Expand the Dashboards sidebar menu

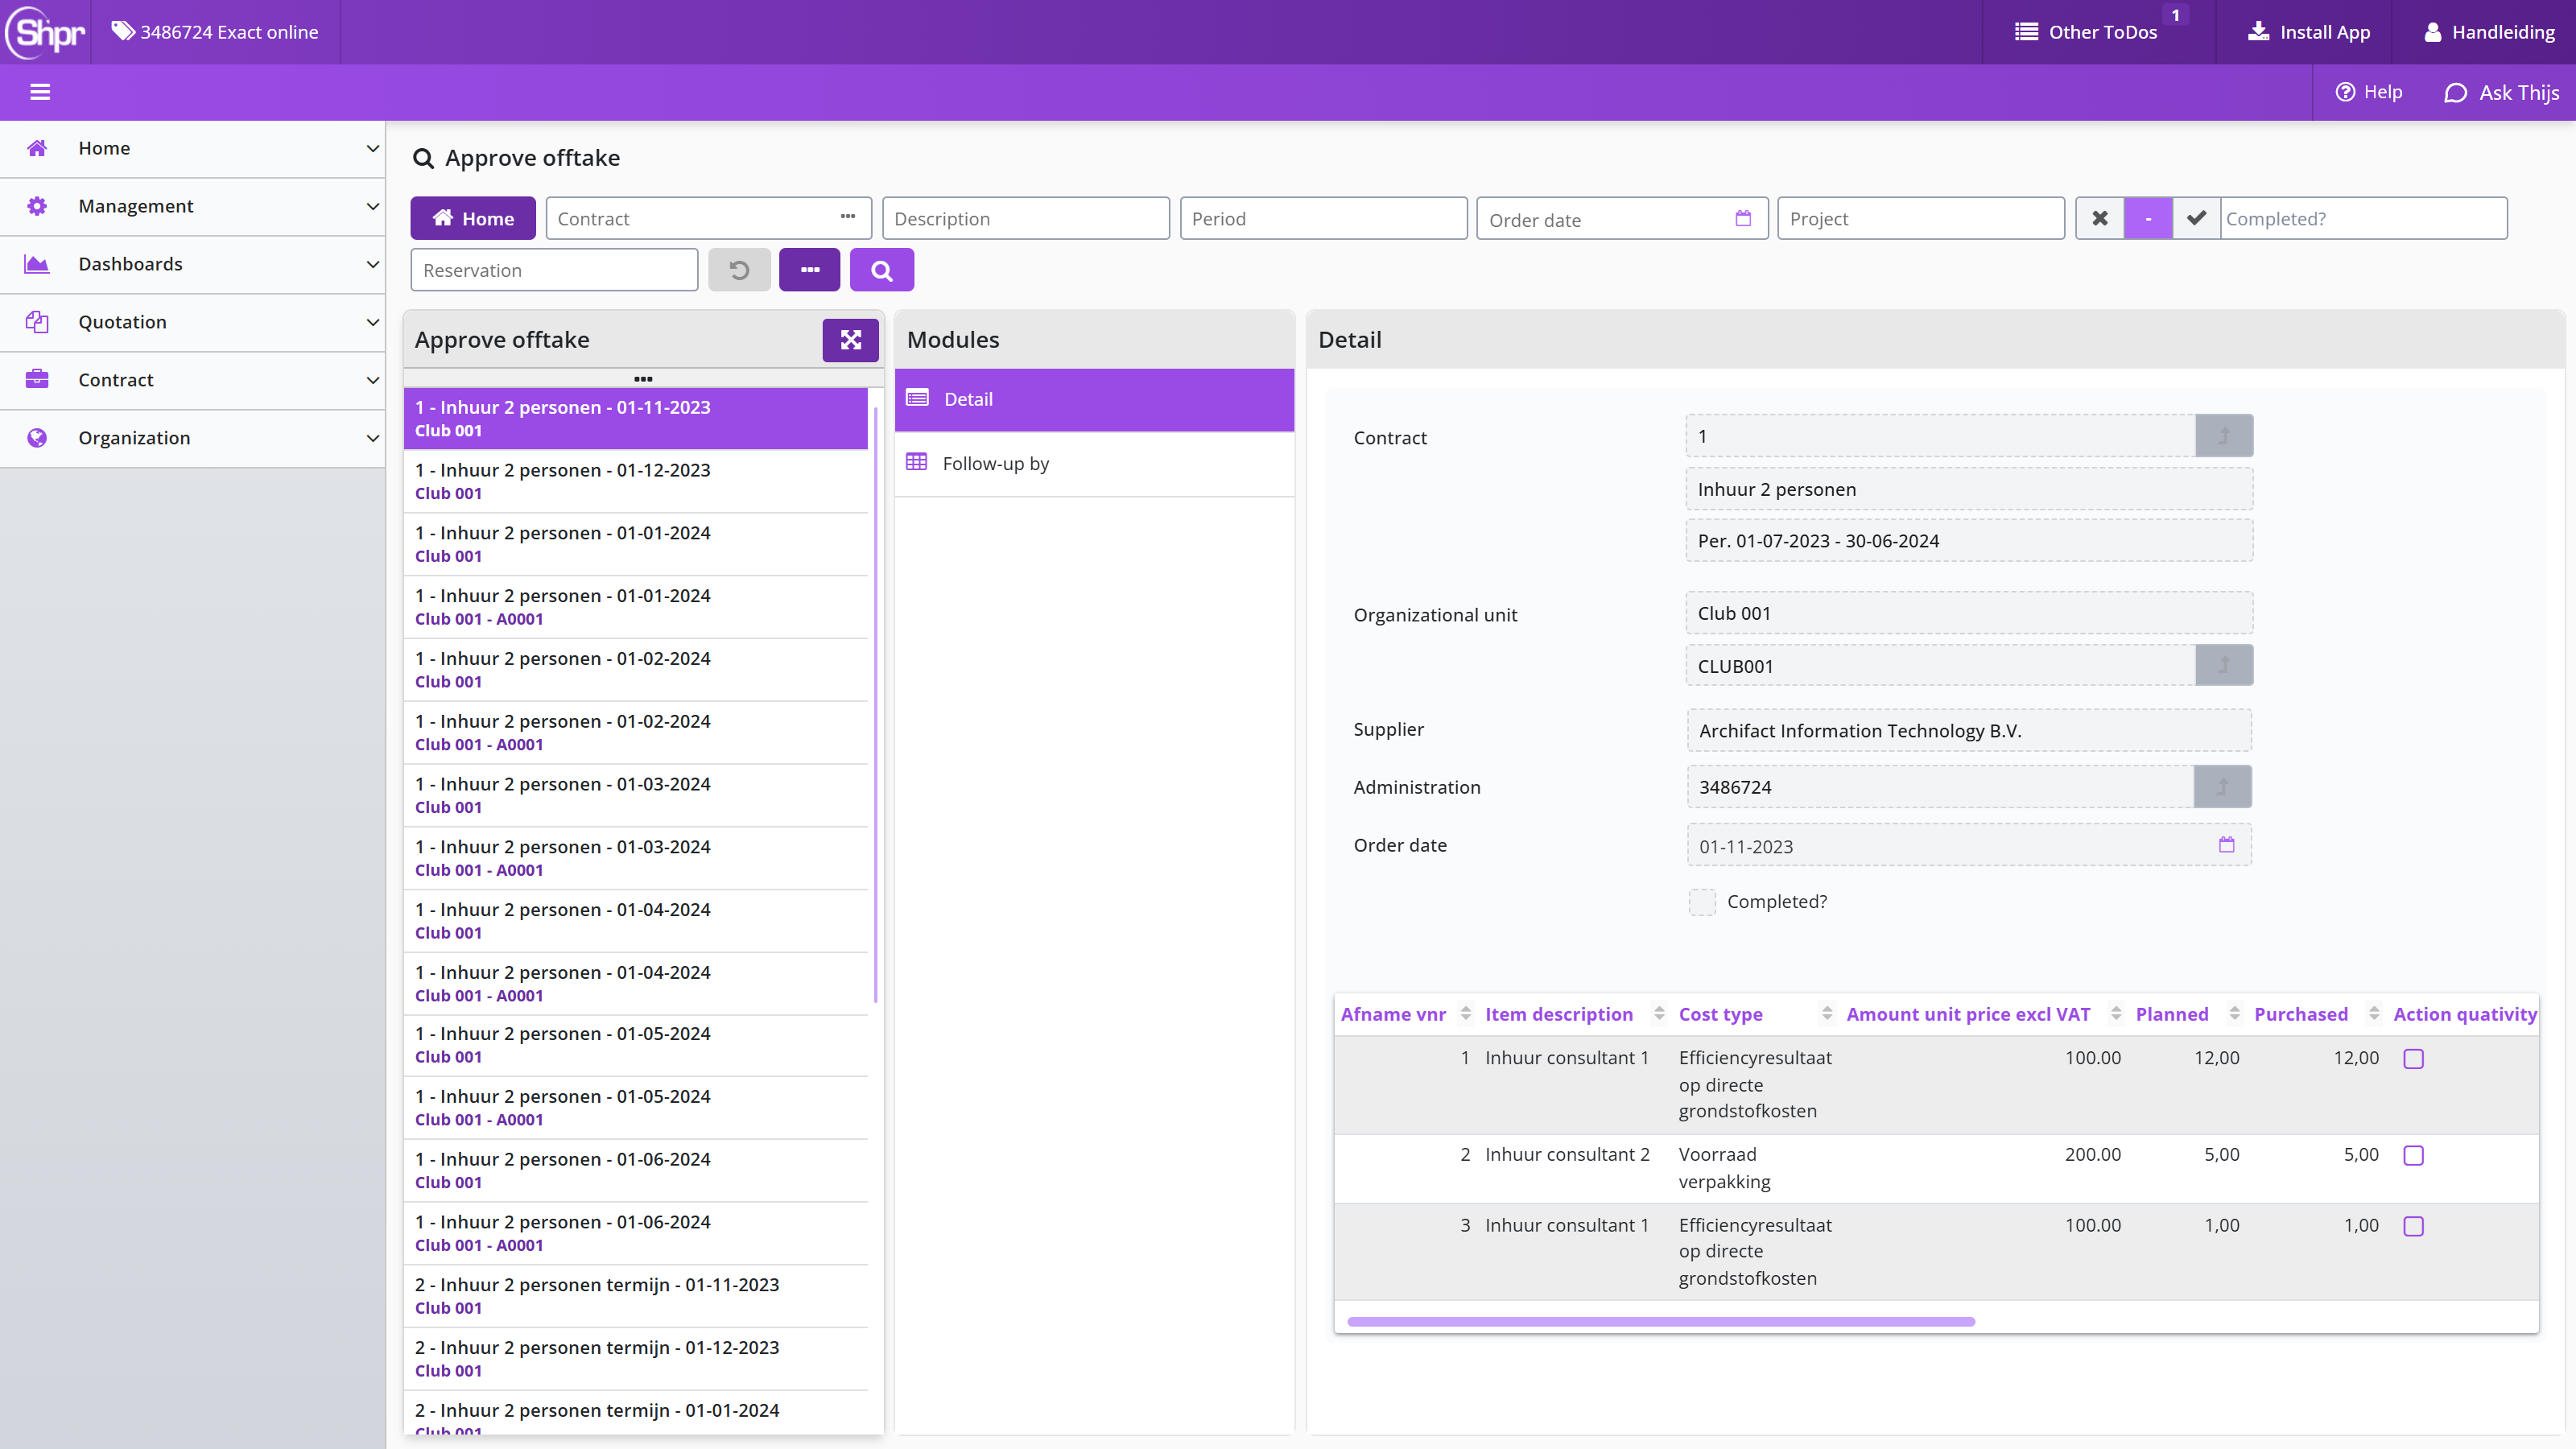pyautogui.click(x=192, y=265)
